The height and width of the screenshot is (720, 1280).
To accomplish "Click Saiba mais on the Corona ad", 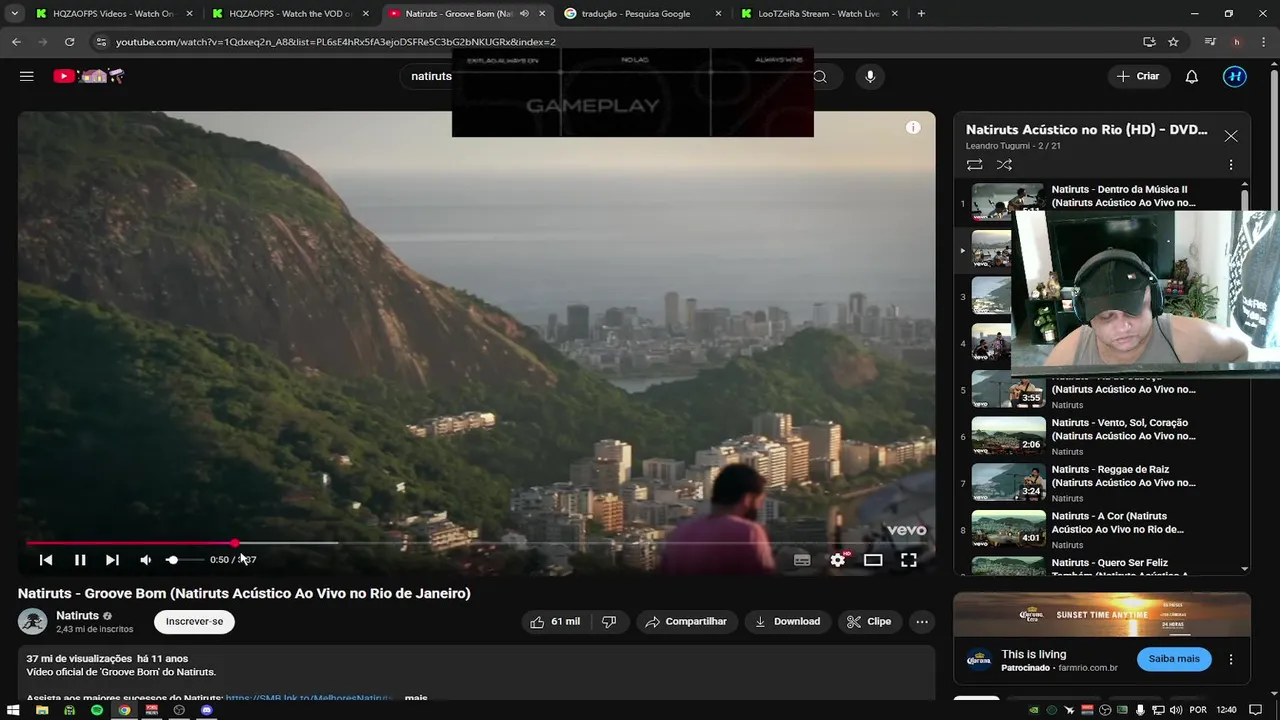I will [x=1174, y=659].
